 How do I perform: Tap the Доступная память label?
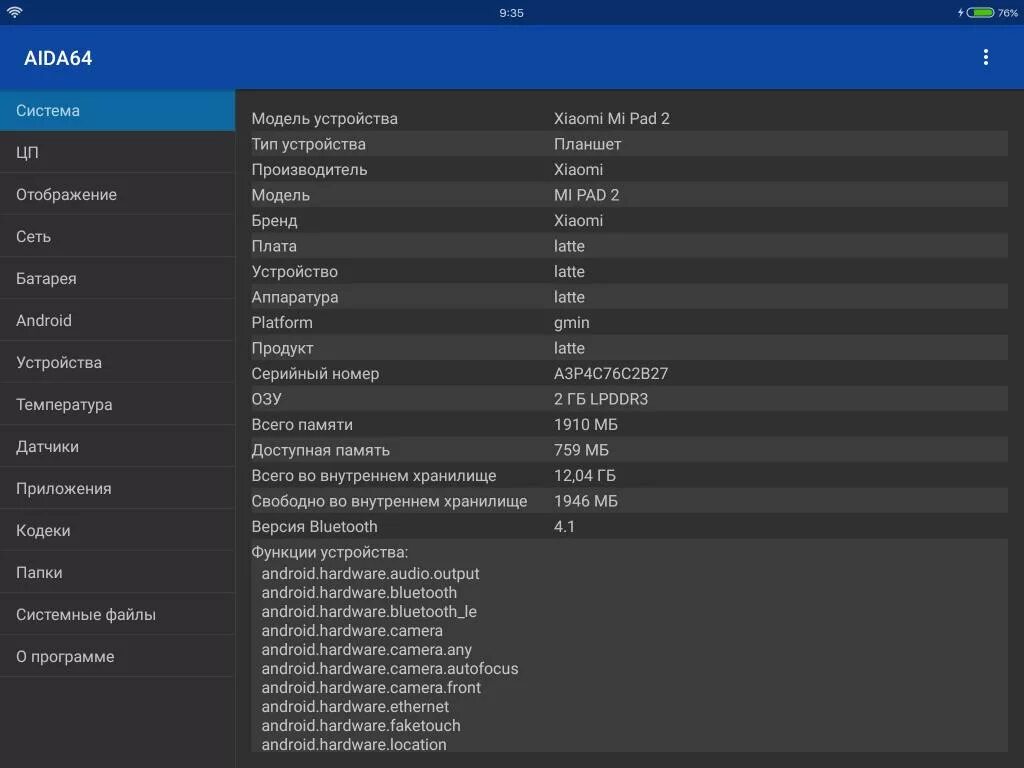320,450
